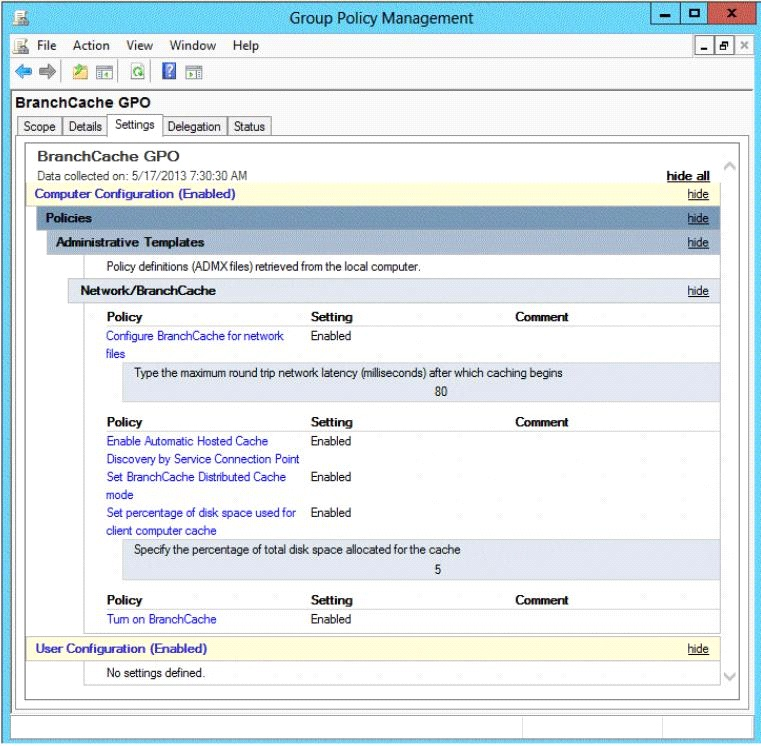The width and height of the screenshot is (761, 746).
Task: Toggle the Show/Hide Console Tree icon
Action: coord(104,73)
